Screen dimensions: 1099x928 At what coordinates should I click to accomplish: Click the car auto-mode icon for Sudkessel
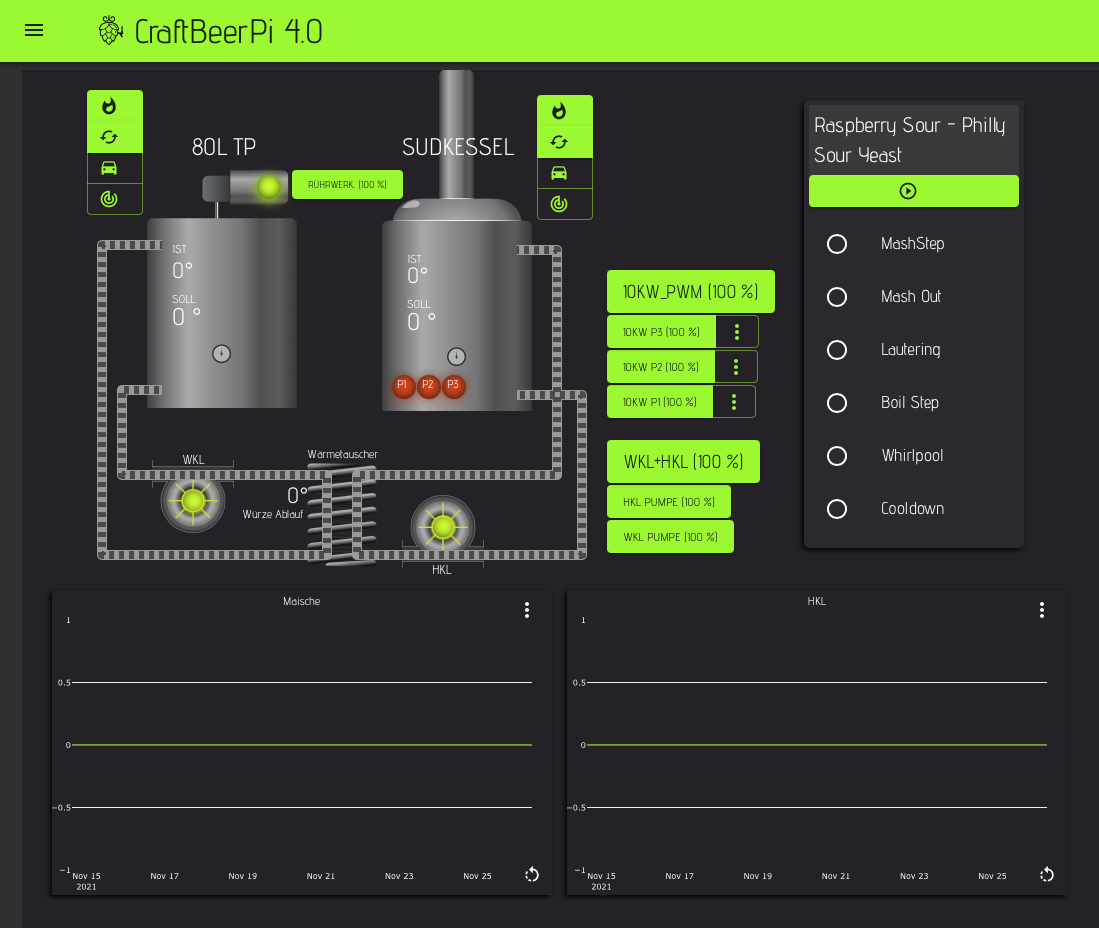click(559, 173)
